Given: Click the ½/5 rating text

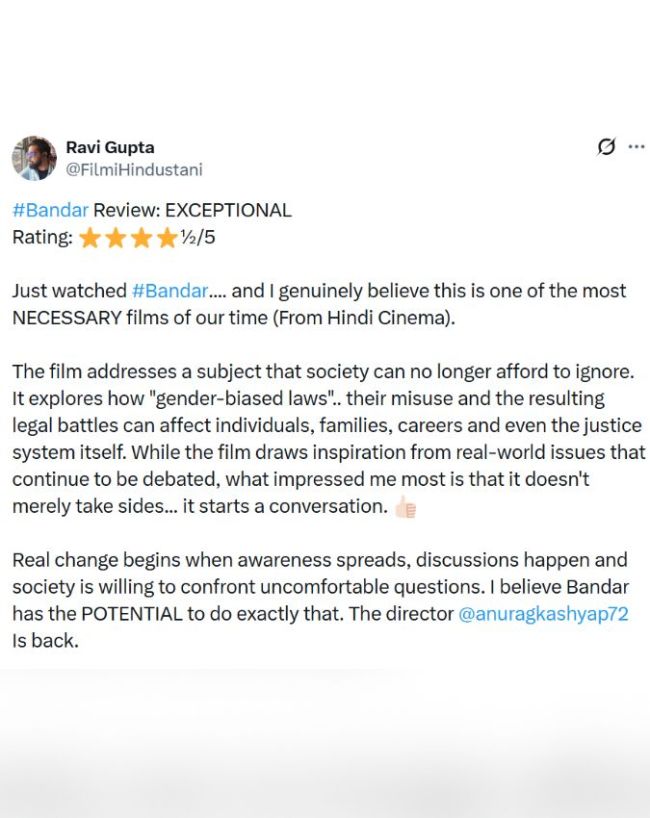Looking at the screenshot, I should coord(198,237).
